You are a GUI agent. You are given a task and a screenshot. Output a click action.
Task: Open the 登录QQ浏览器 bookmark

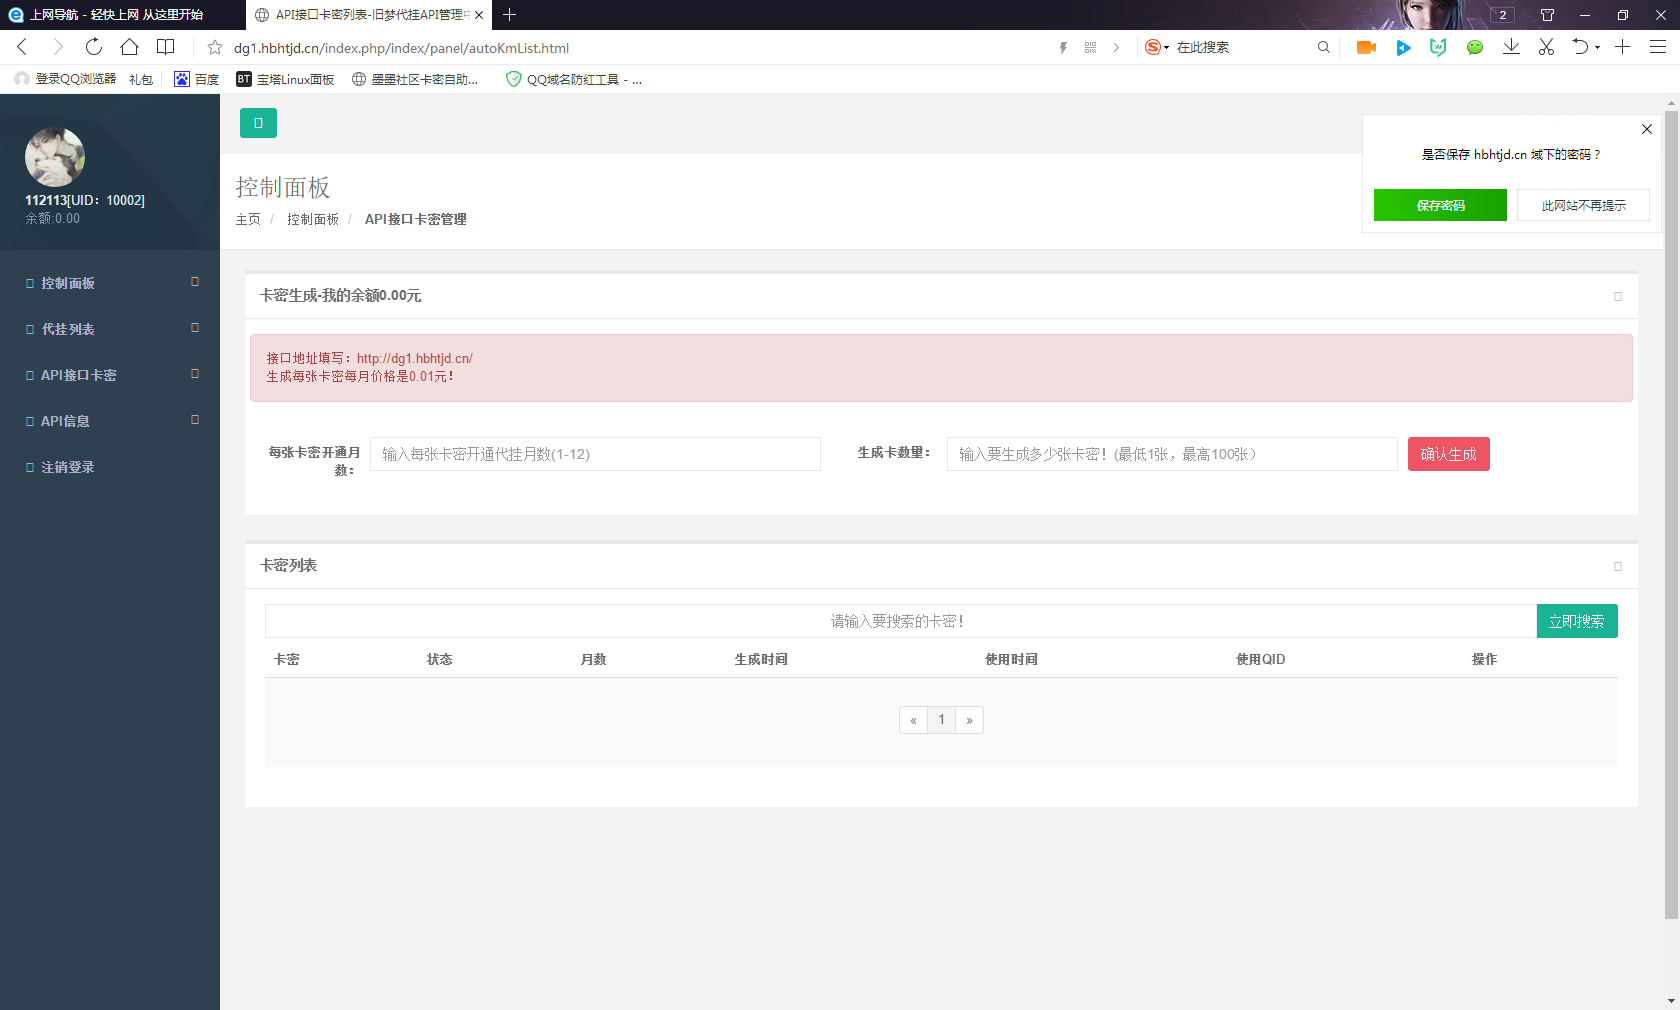point(66,79)
